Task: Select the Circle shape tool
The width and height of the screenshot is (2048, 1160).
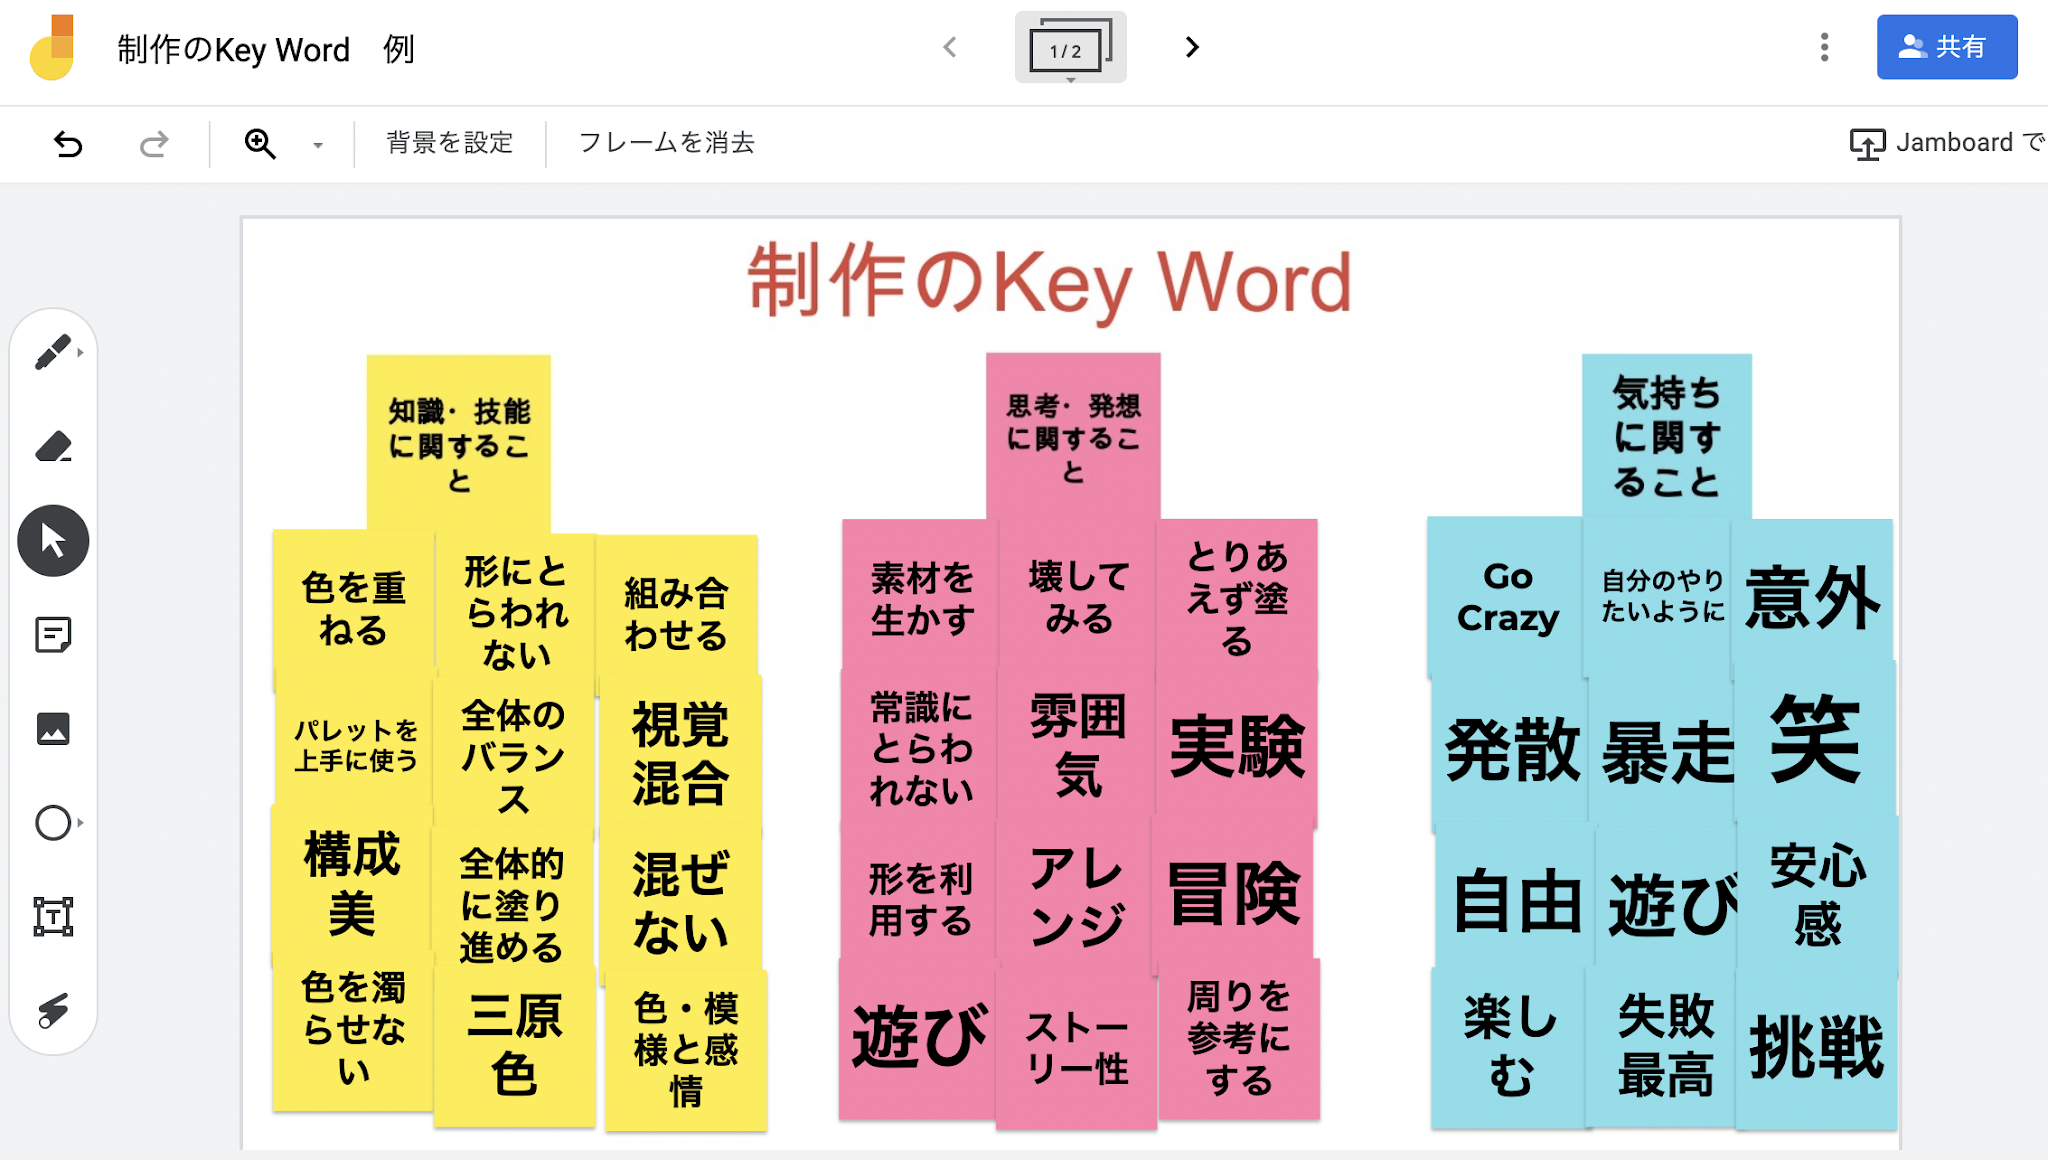Action: 53,823
